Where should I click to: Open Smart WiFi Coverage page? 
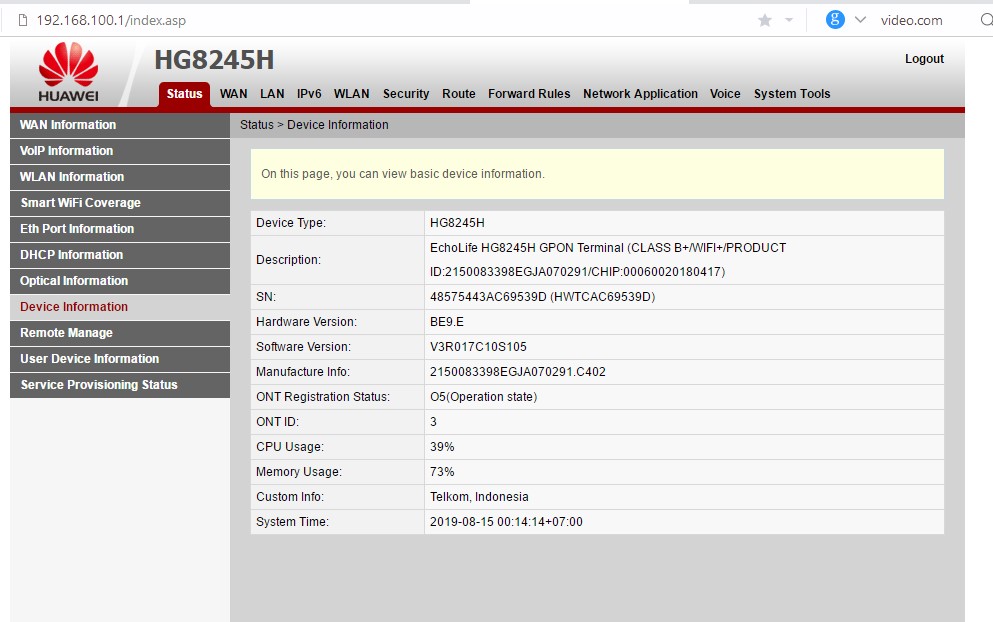(x=120, y=203)
